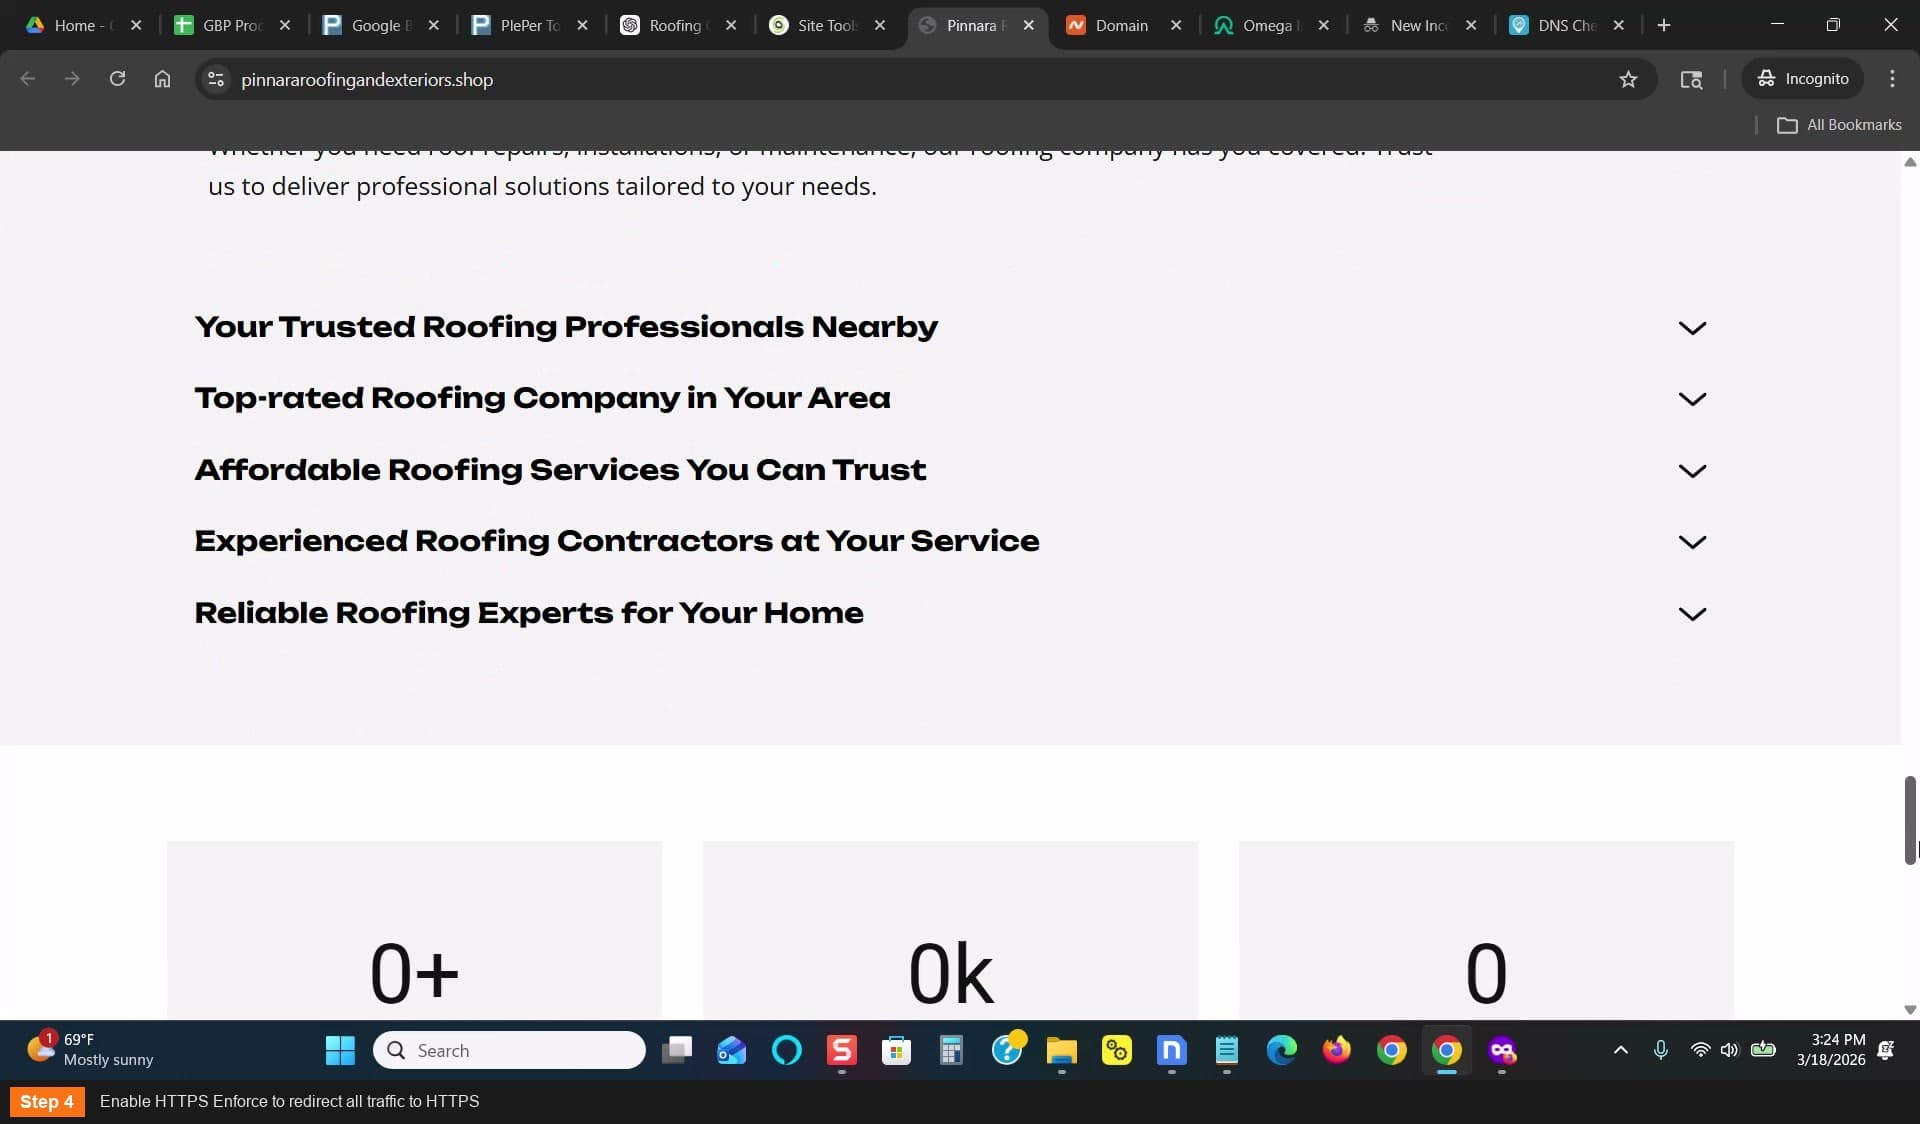Open 'Experienced Roofing Contractors at Your Service' heading

[x=617, y=541]
